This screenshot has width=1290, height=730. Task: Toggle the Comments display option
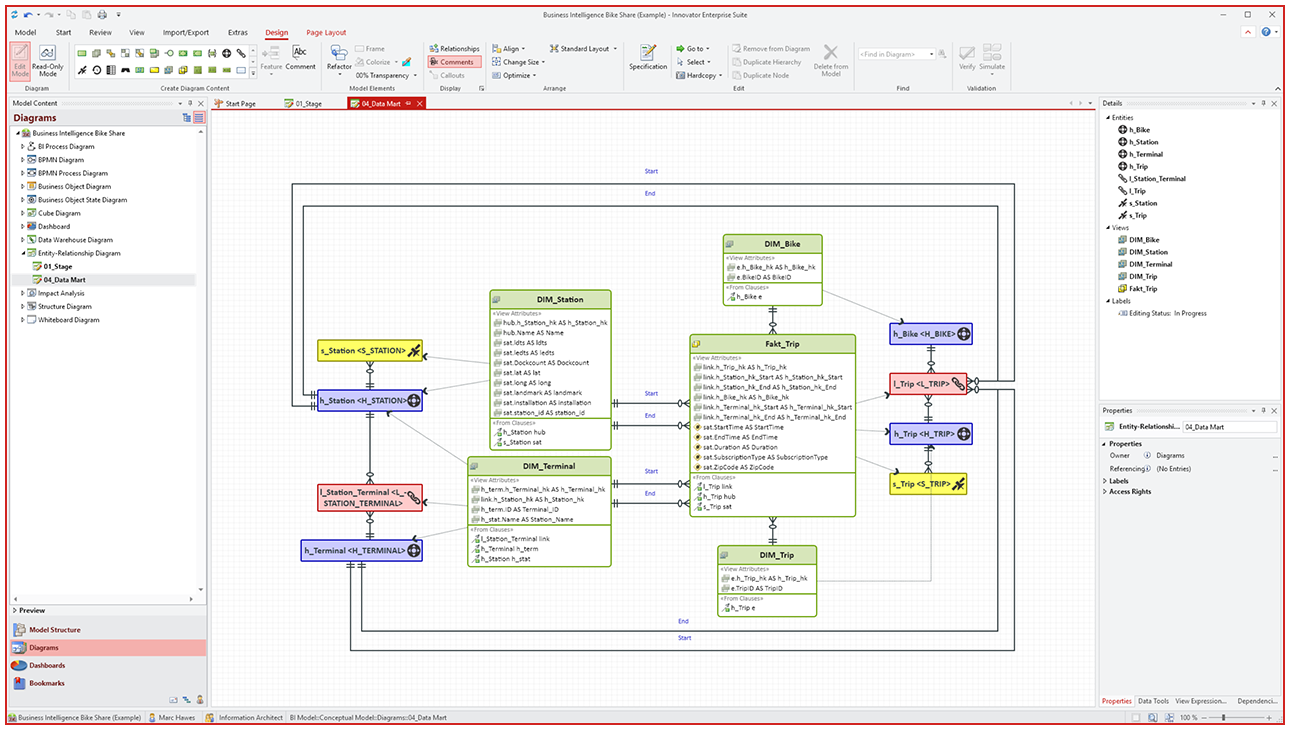point(453,61)
